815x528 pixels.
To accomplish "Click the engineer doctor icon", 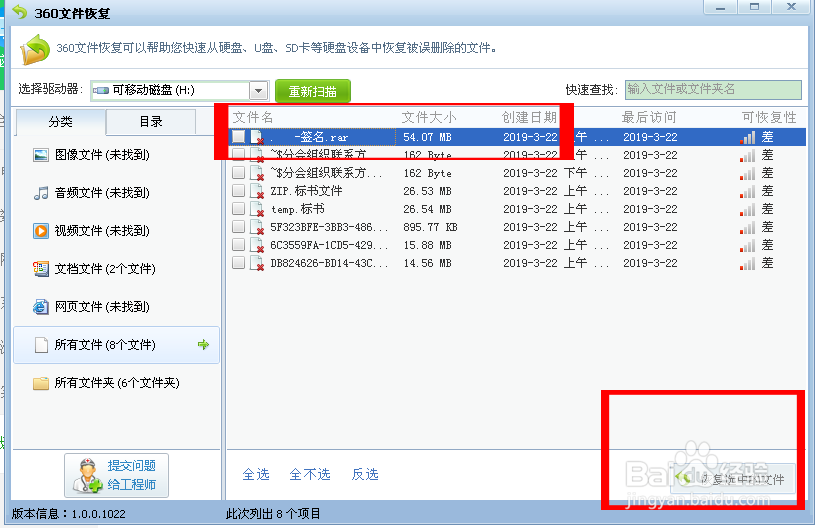I will pyautogui.click(x=87, y=476).
